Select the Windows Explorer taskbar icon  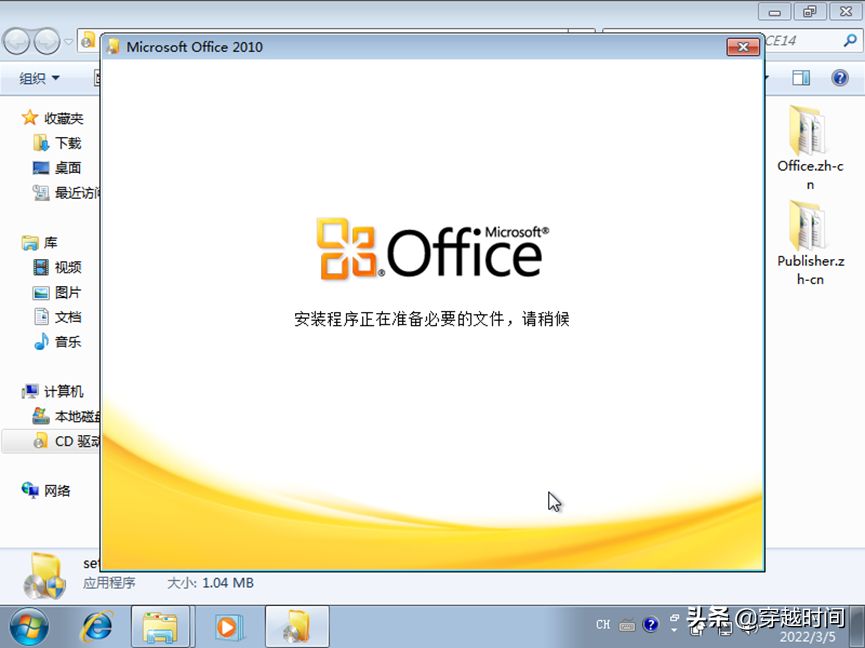(x=160, y=627)
